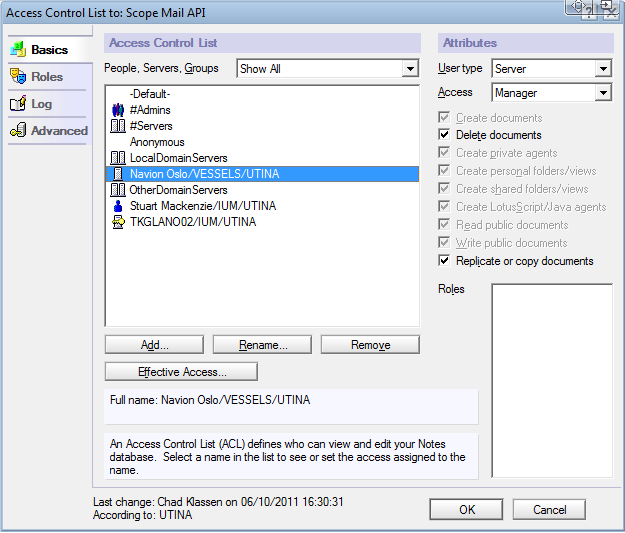The height and width of the screenshot is (533, 625).
Task: Toggle Create personal folders/views checkbox
Action: pyautogui.click(x=444, y=171)
